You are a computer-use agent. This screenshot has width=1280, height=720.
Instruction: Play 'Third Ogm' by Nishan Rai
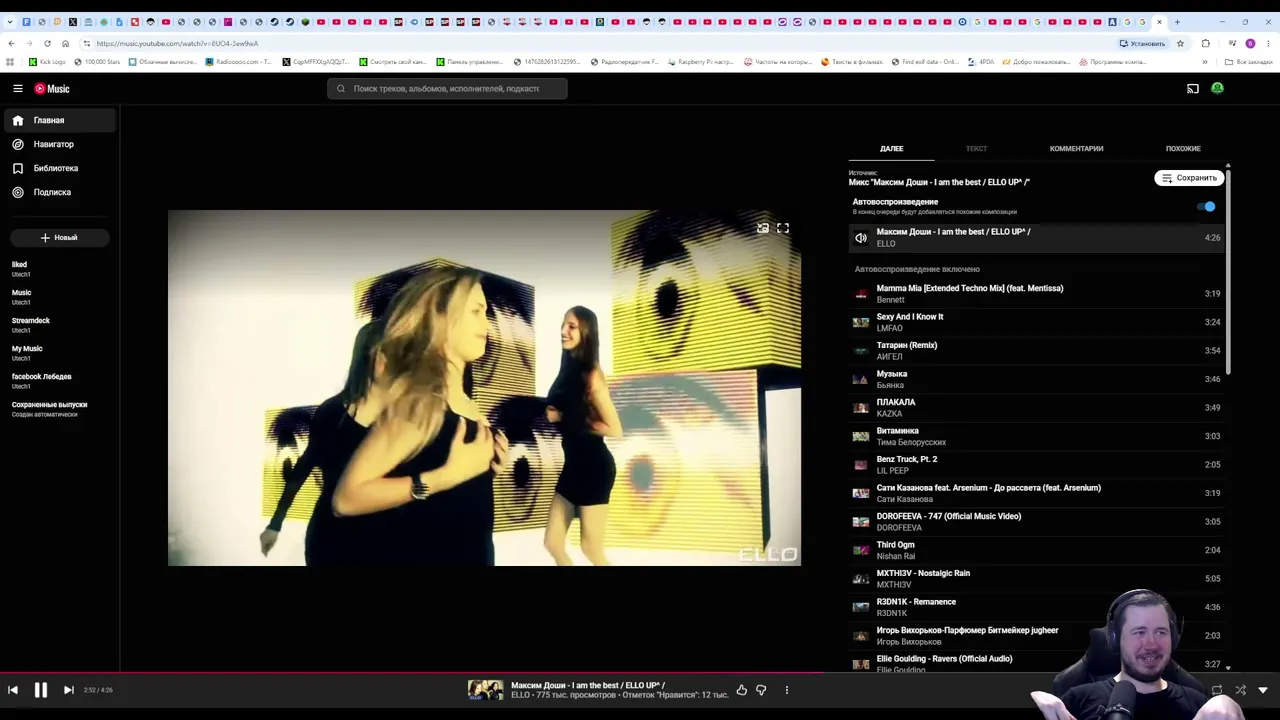[1036, 550]
